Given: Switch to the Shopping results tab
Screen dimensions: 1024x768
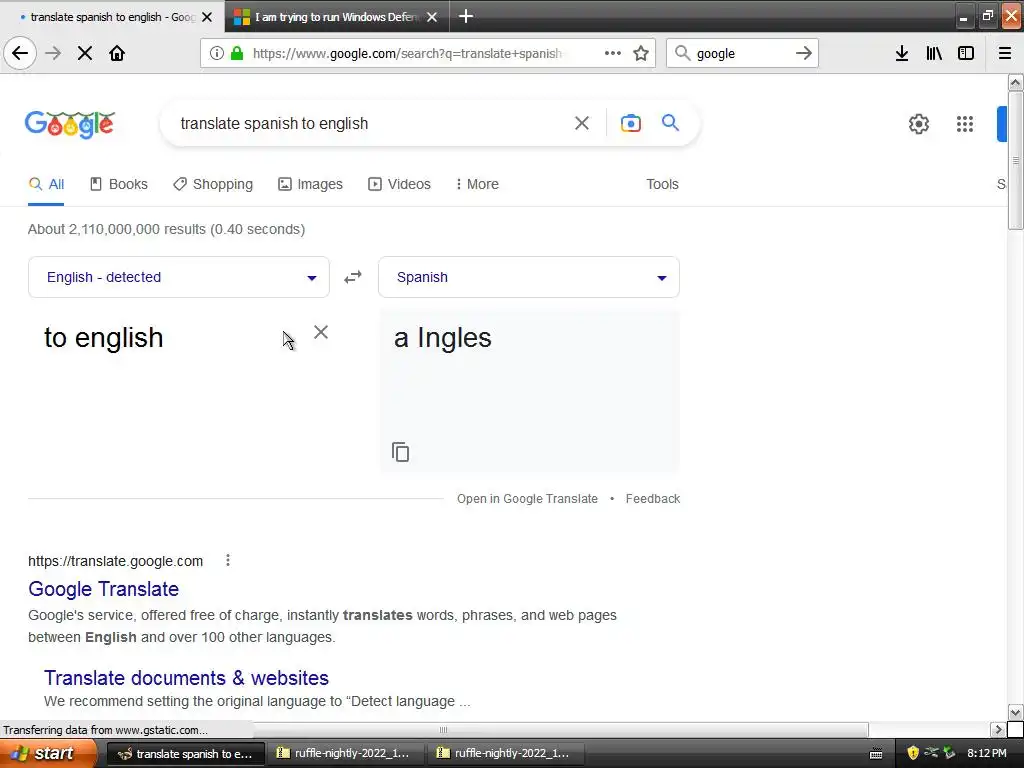Looking at the screenshot, I should tap(213, 184).
